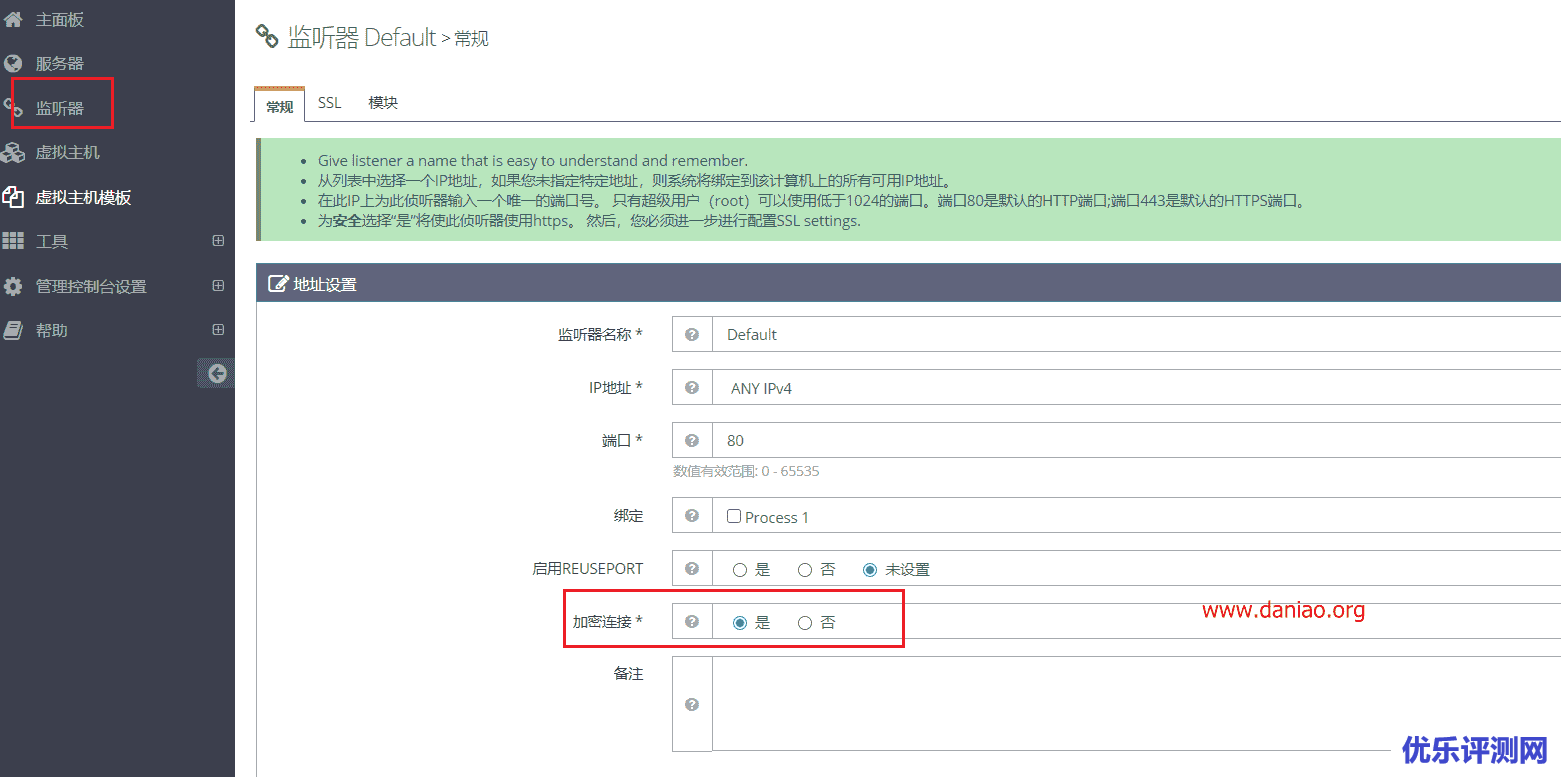
Task: Click the 帮助 book icon
Action: pyautogui.click(x=13, y=330)
